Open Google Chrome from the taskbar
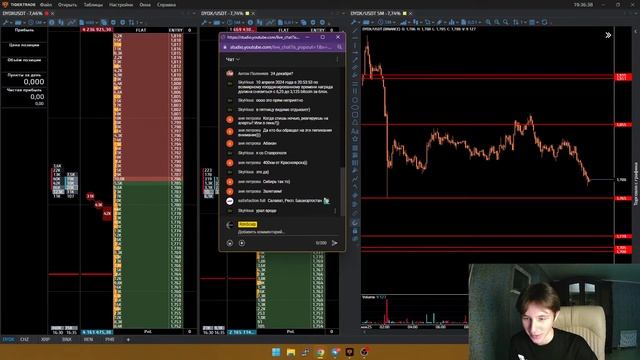Viewport: 640px width, 360px height. coord(320,352)
